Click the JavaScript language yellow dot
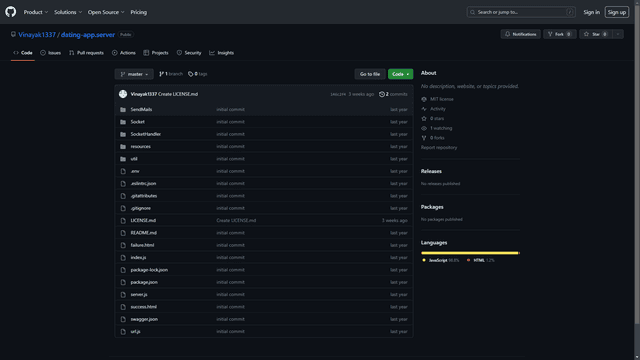The image size is (640, 360). tap(424, 260)
